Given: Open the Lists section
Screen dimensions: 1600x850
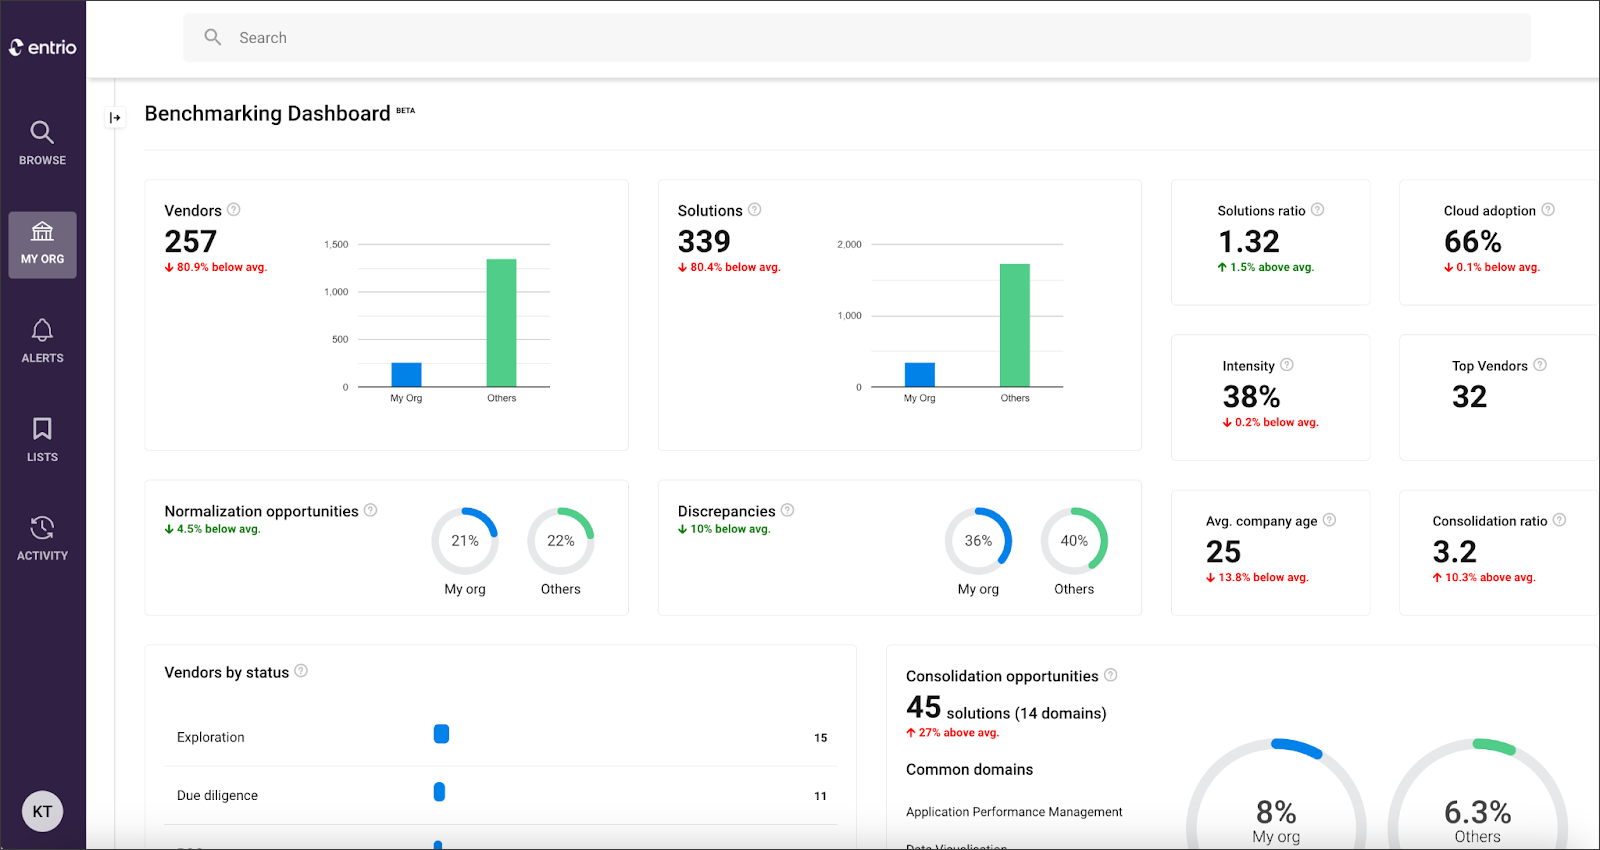Looking at the screenshot, I should pyautogui.click(x=42, y=441).
